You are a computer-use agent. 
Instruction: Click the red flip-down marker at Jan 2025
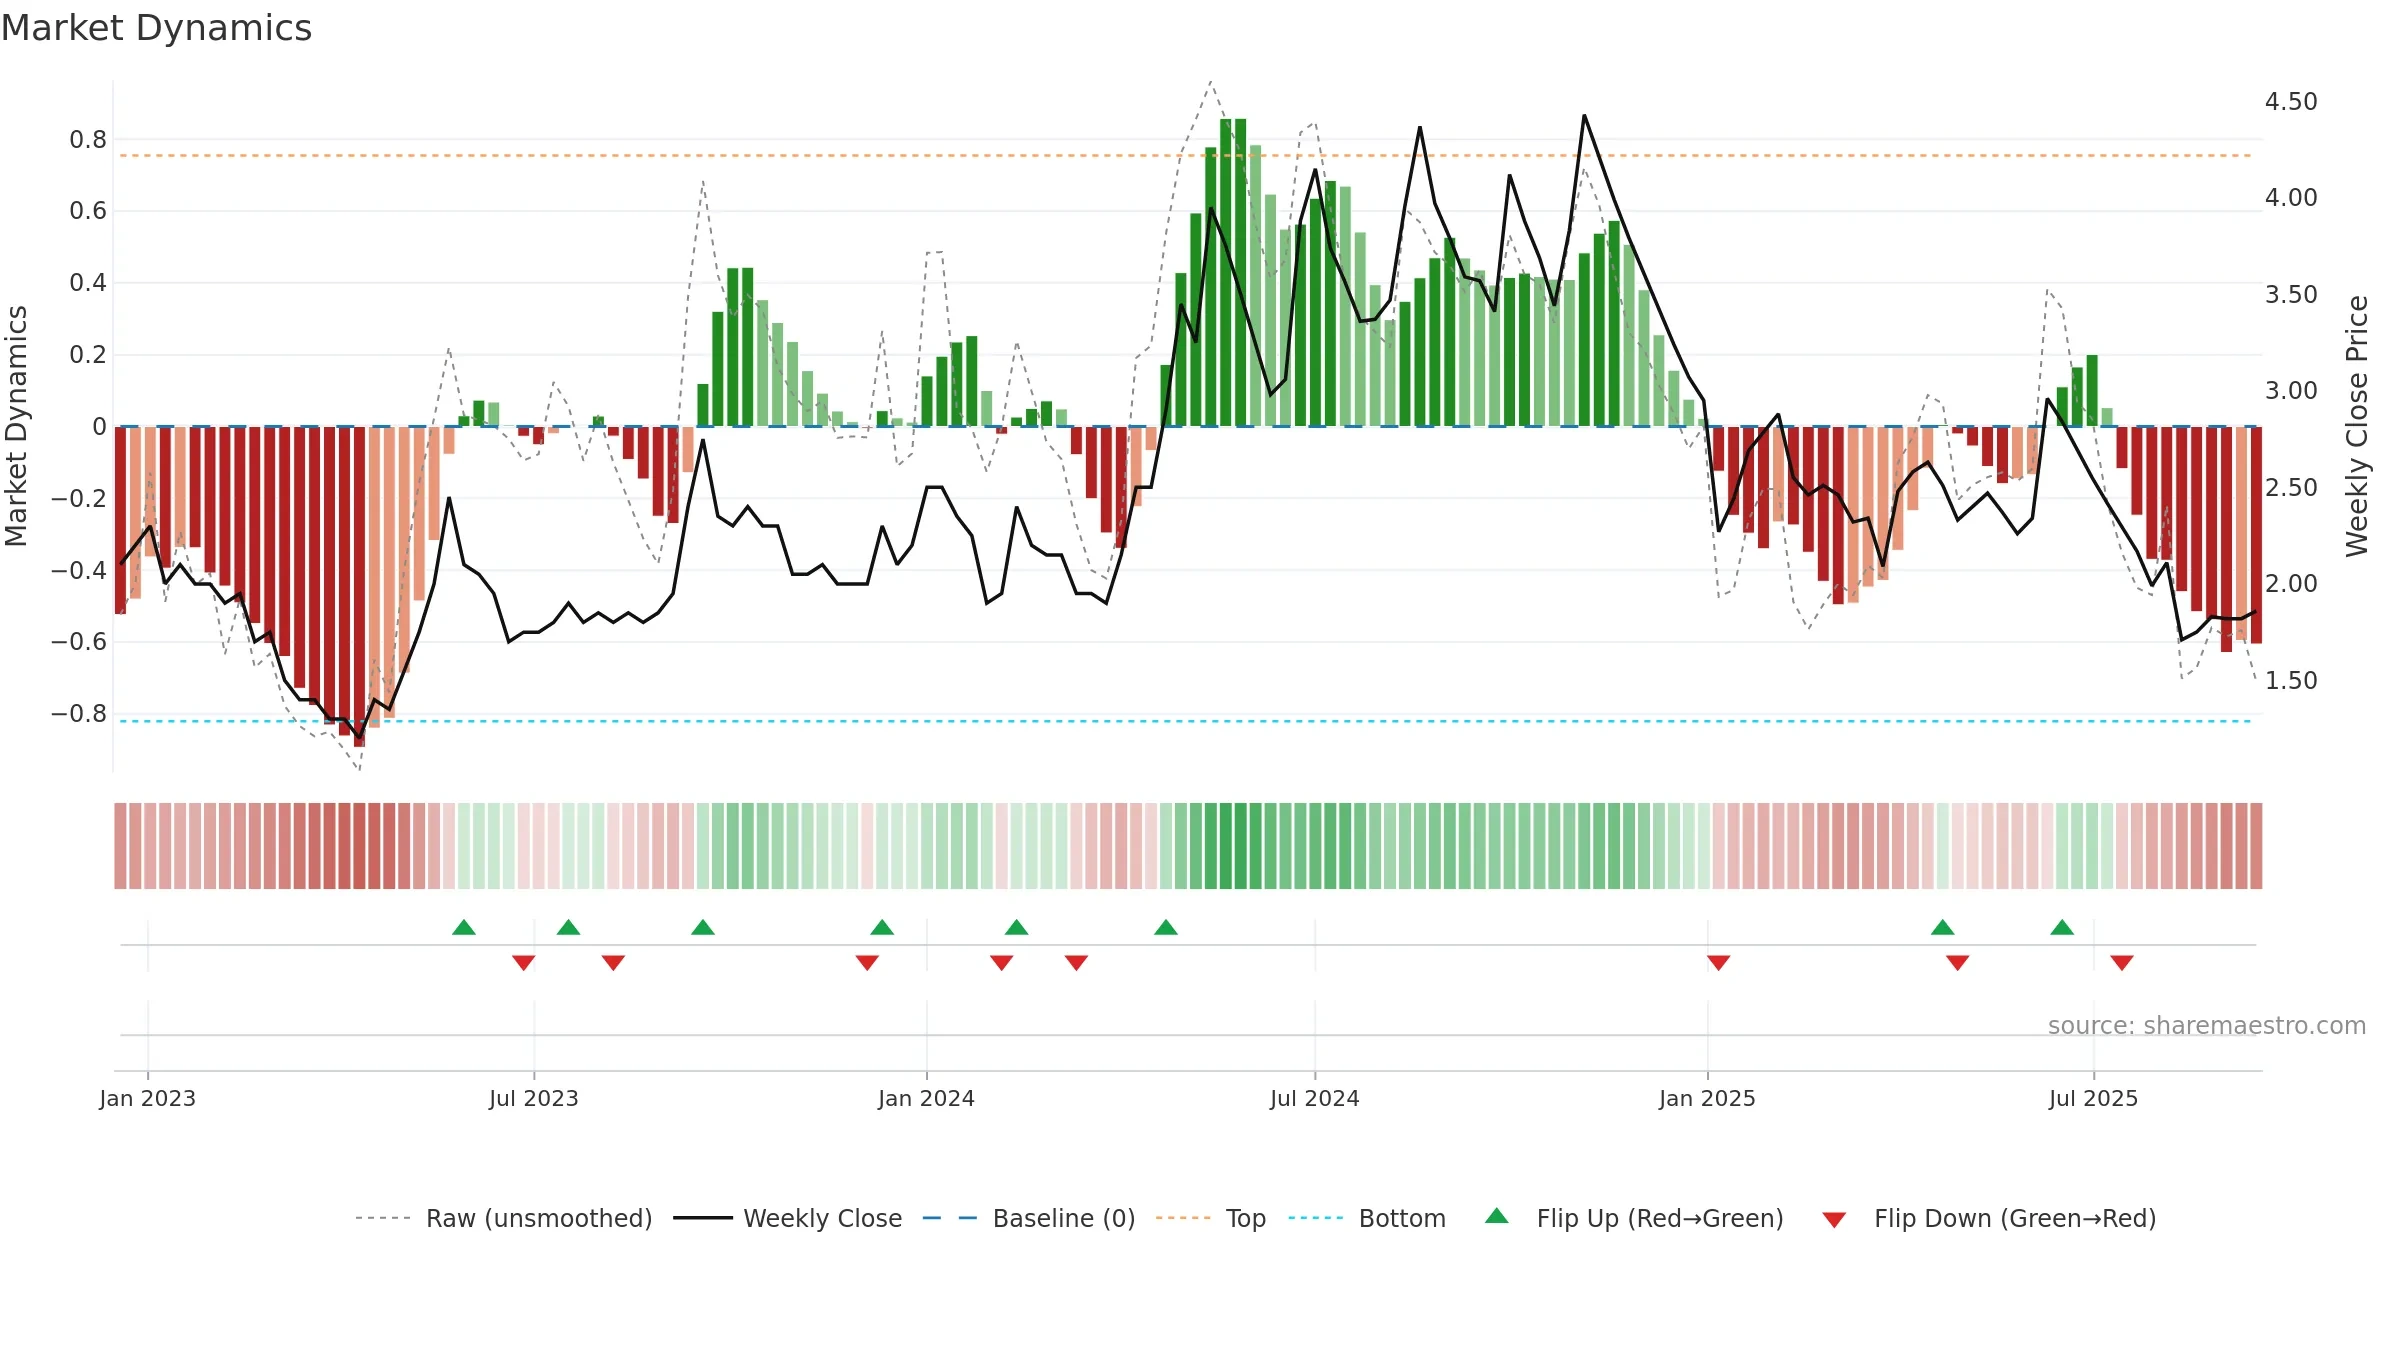[x=1718, y=962]
